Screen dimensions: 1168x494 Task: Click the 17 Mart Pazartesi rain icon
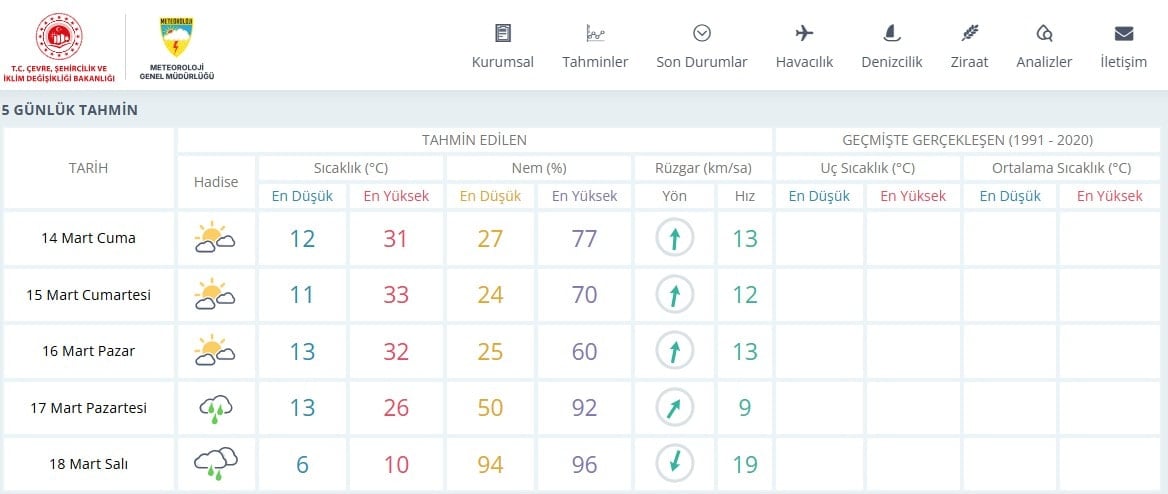point(215,407)
